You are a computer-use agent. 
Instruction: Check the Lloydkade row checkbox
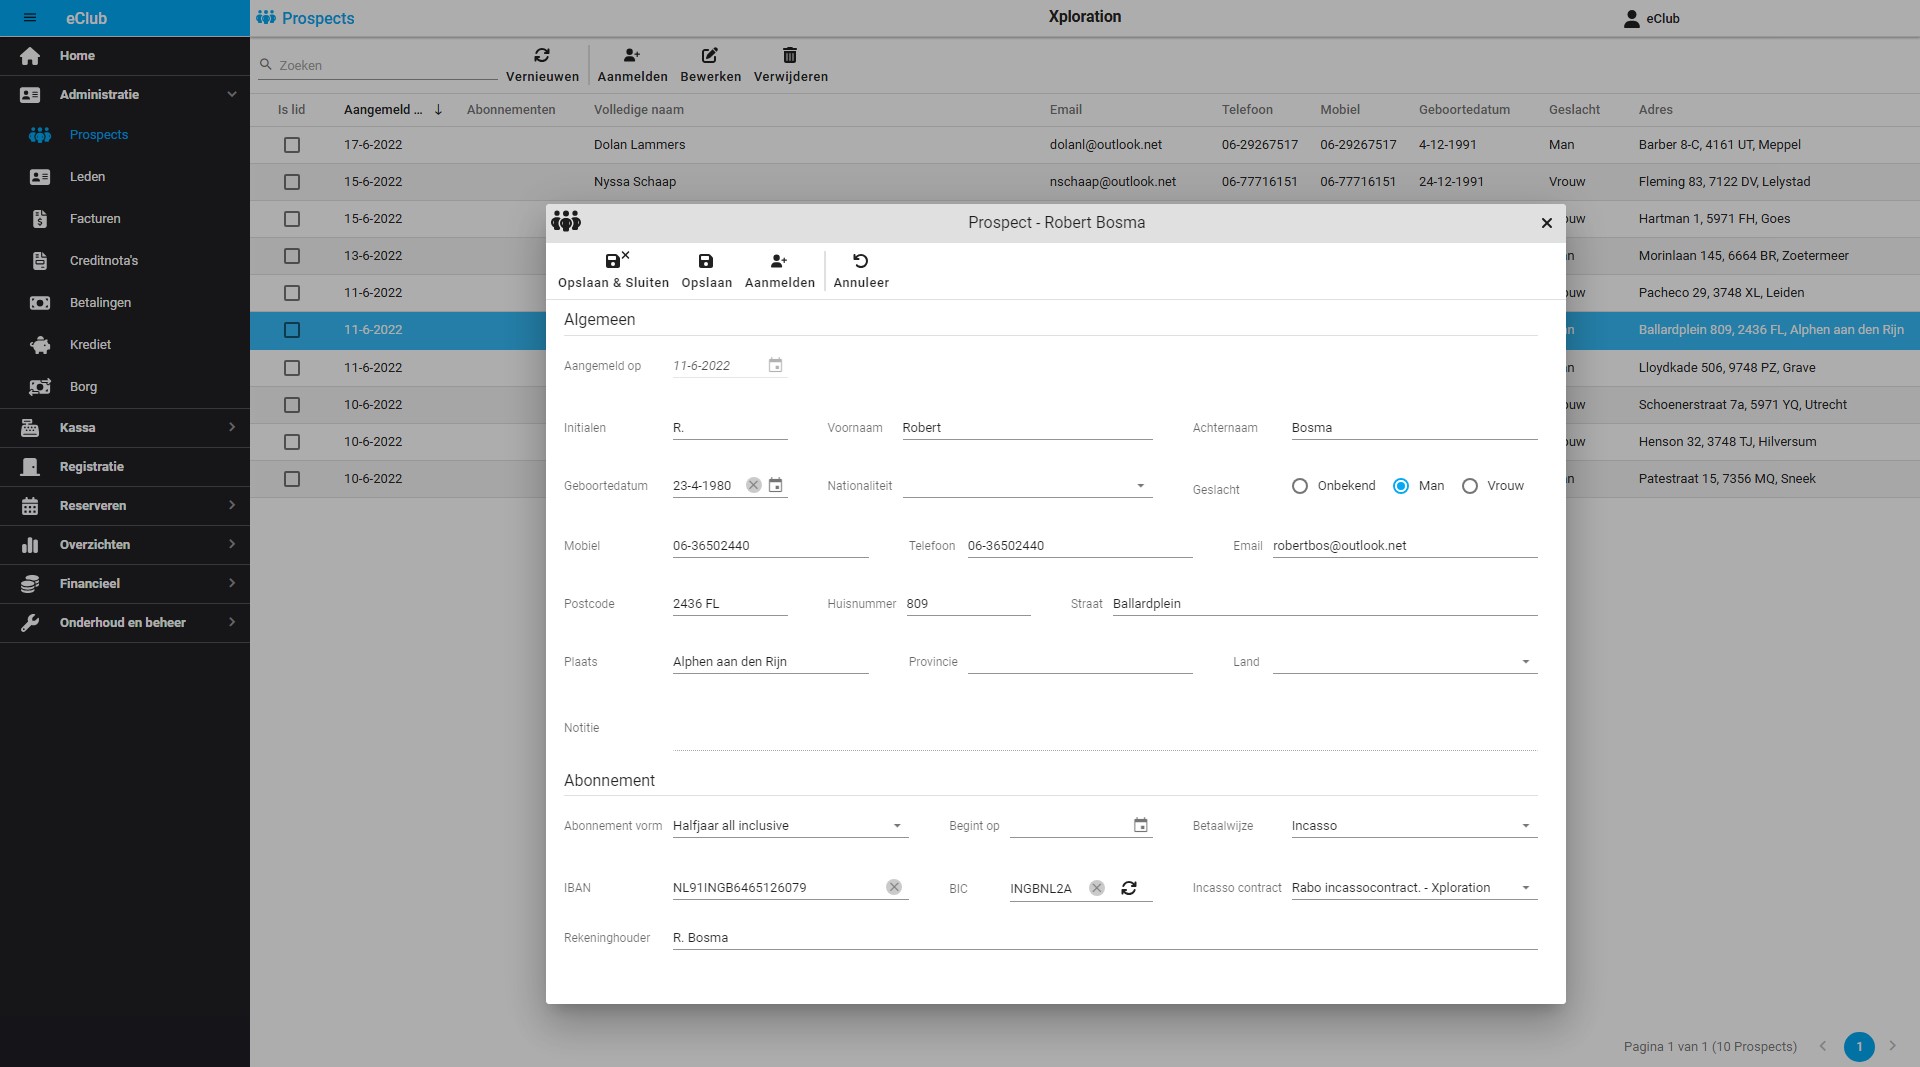[x=292, y=368]
